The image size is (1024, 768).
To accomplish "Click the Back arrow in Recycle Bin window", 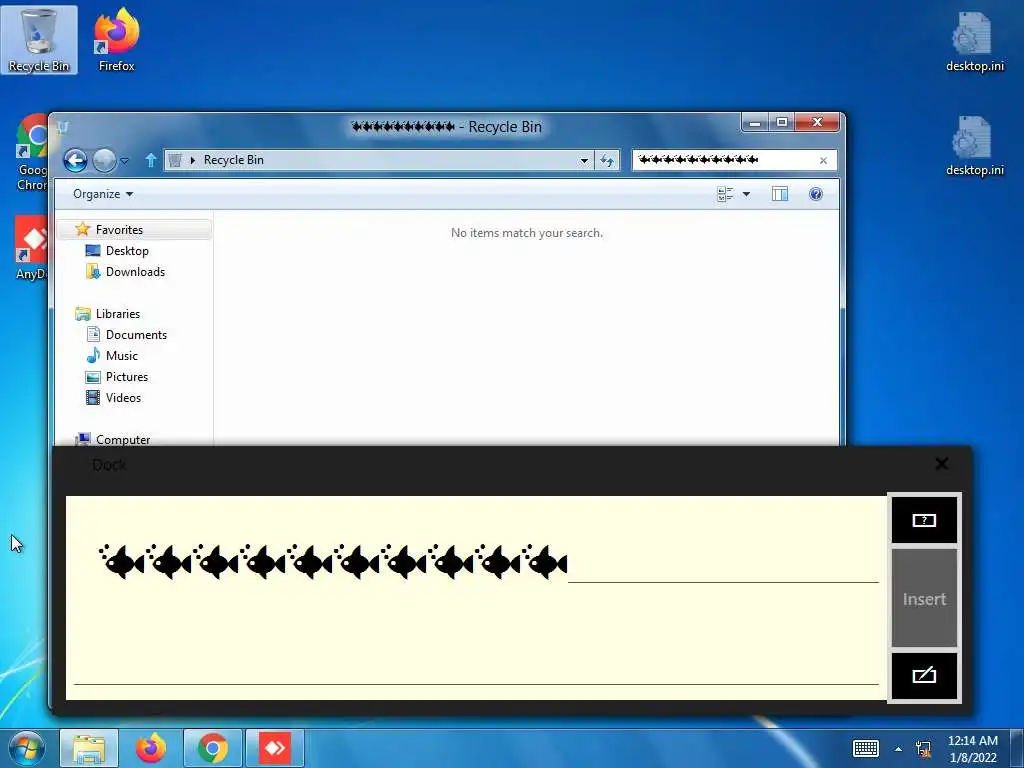I will point(75,160).
